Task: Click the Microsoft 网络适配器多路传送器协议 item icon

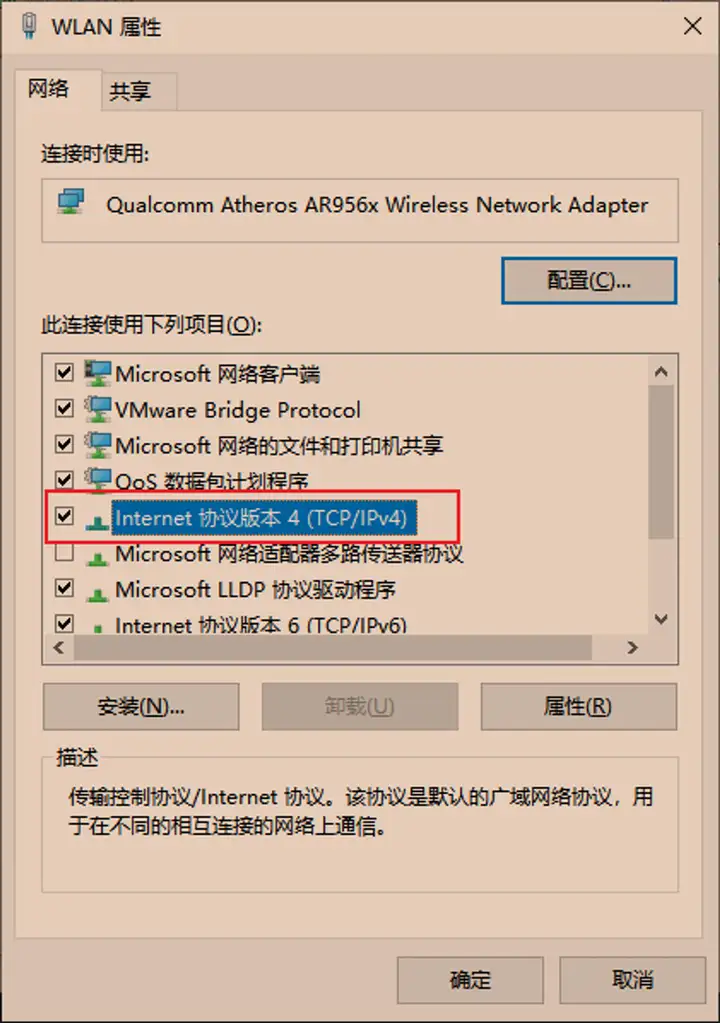Action: [x=98, y=555]
